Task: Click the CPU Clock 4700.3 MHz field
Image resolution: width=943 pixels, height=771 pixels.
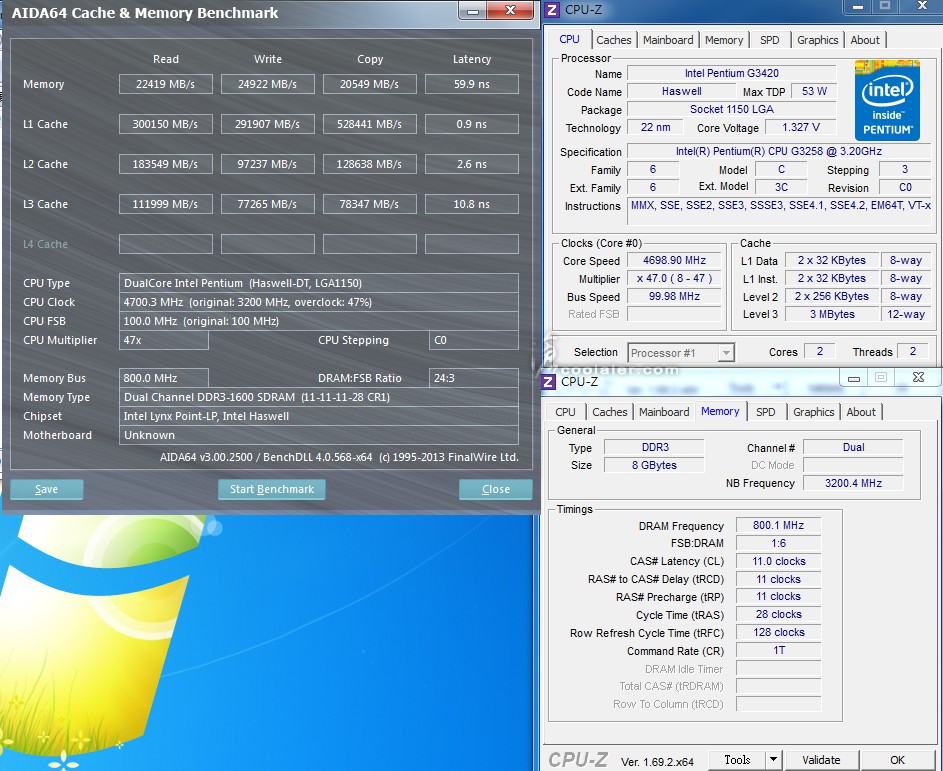Action: 319,302
